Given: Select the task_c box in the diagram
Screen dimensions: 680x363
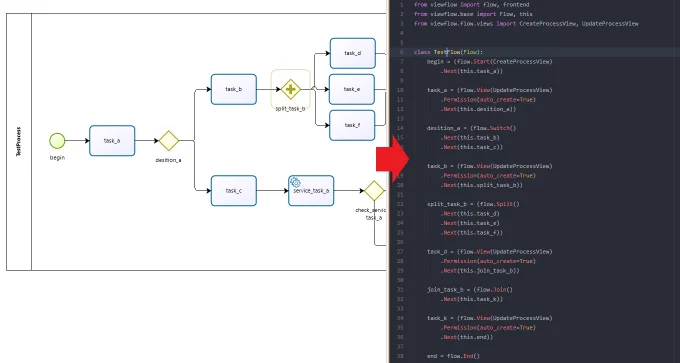Looking at the screenshot, I should pyautogui.click(x=234, y=191).
